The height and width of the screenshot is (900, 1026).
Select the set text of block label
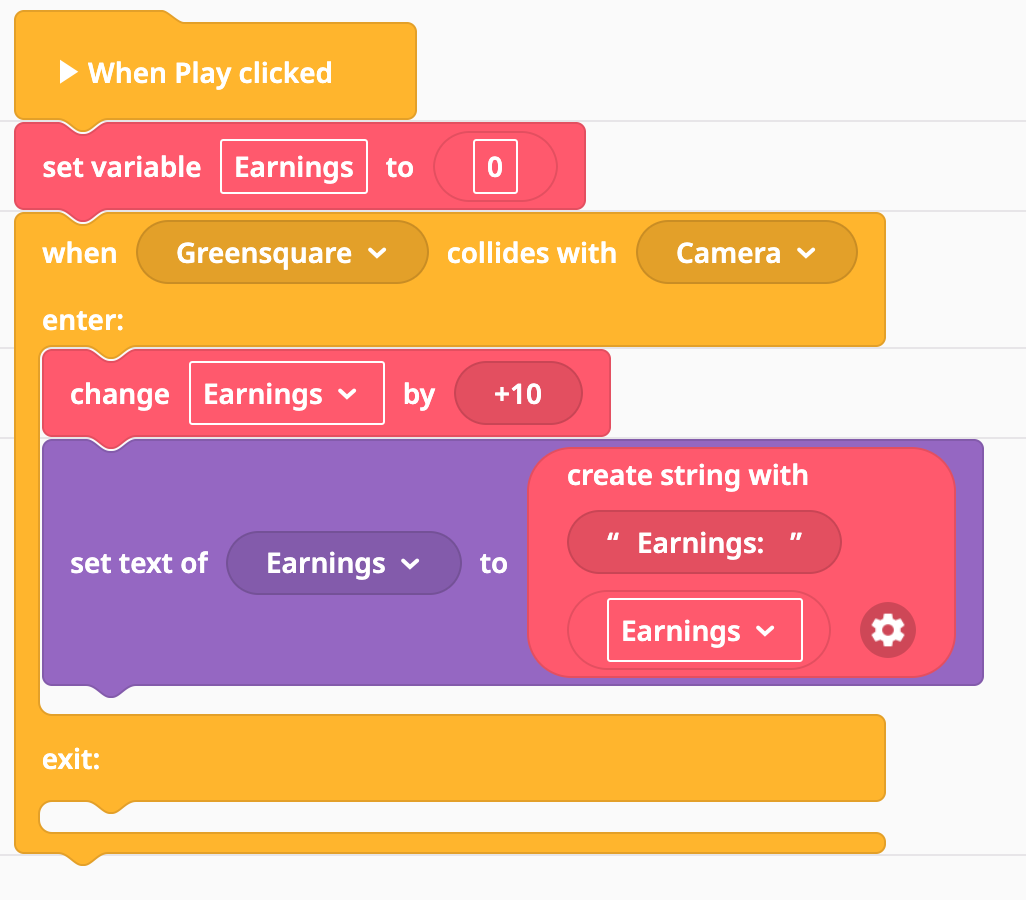tap(139, 564)
